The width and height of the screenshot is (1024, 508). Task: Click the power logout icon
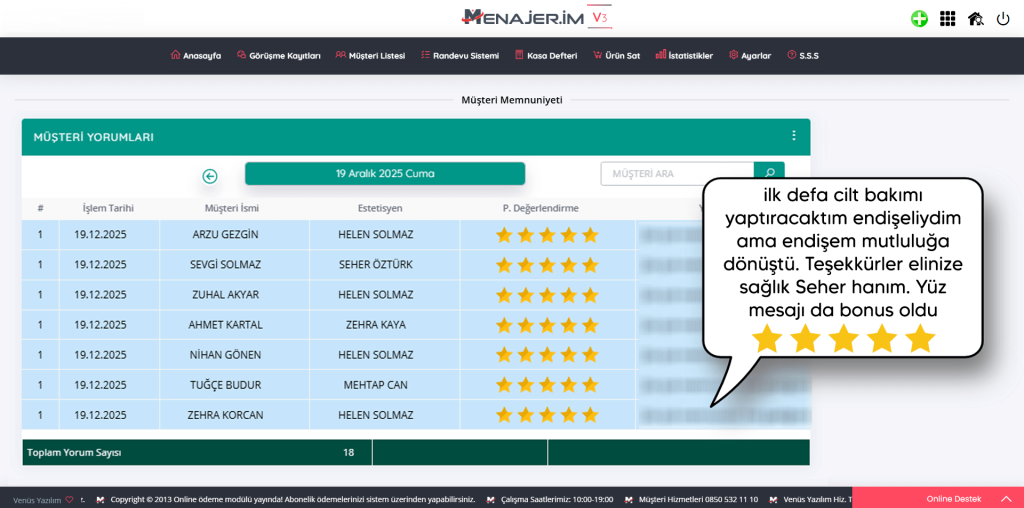click(x=1003, y=18)
